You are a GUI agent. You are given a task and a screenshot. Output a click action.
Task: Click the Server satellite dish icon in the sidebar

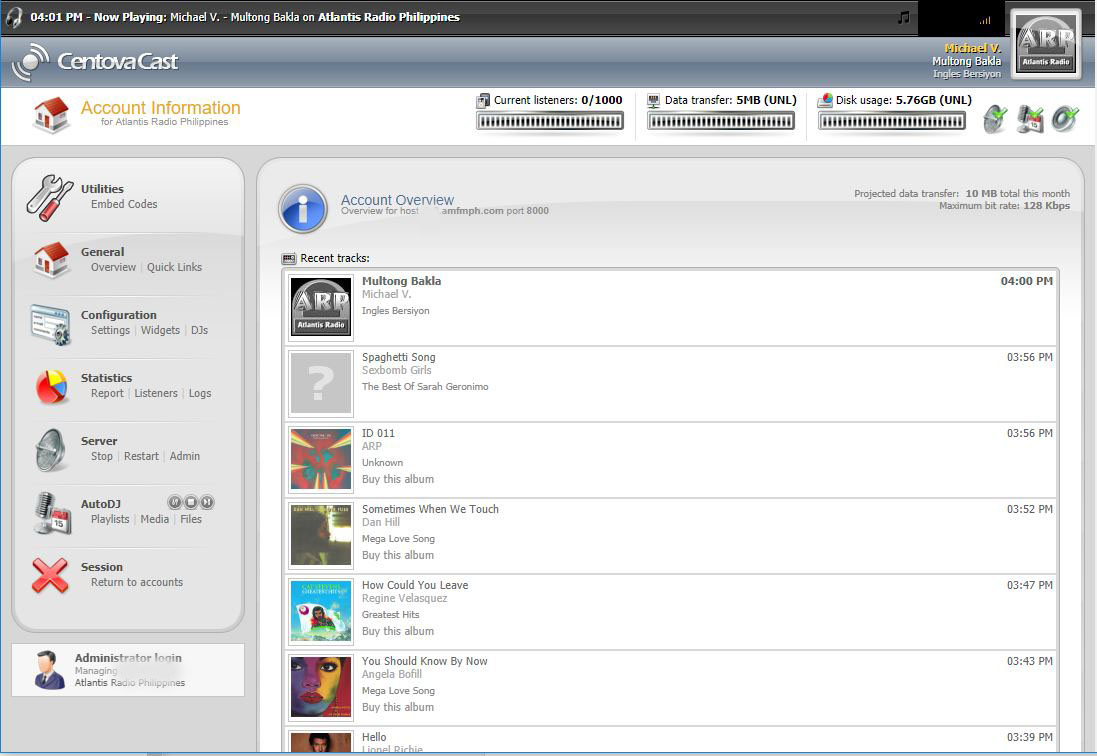click(x=50, y=450)
